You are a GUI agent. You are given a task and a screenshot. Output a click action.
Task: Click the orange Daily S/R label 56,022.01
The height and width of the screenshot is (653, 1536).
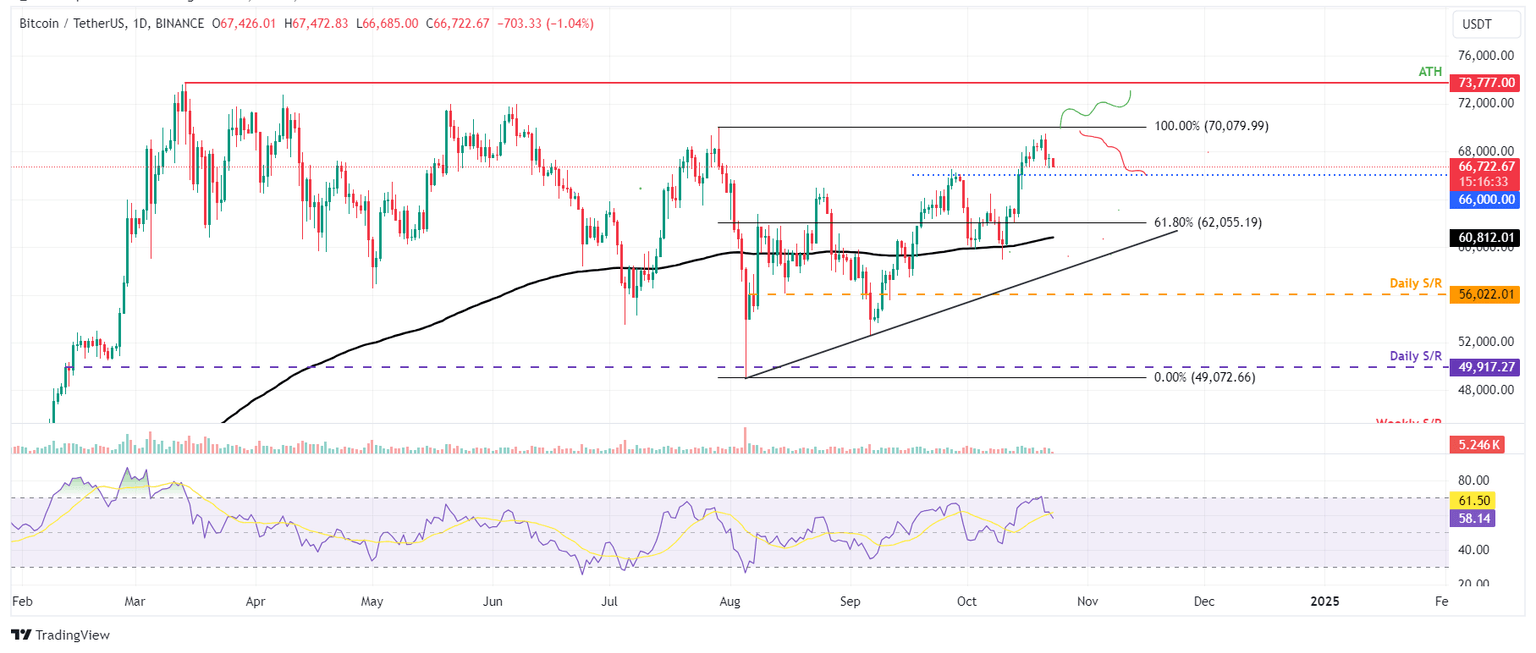click(1483, 295)
